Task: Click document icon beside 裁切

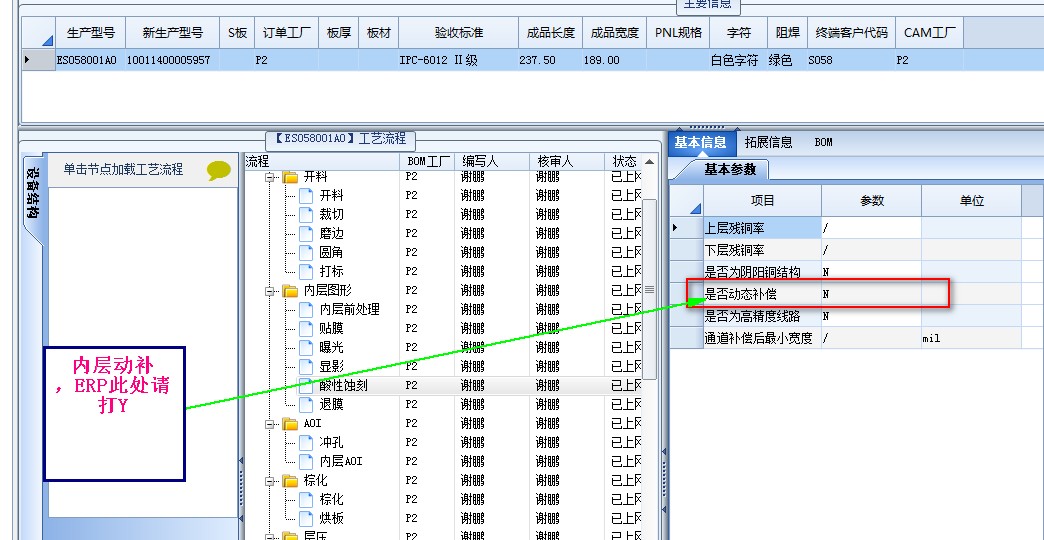Action: pyautogui.click(x=306, y=214)
